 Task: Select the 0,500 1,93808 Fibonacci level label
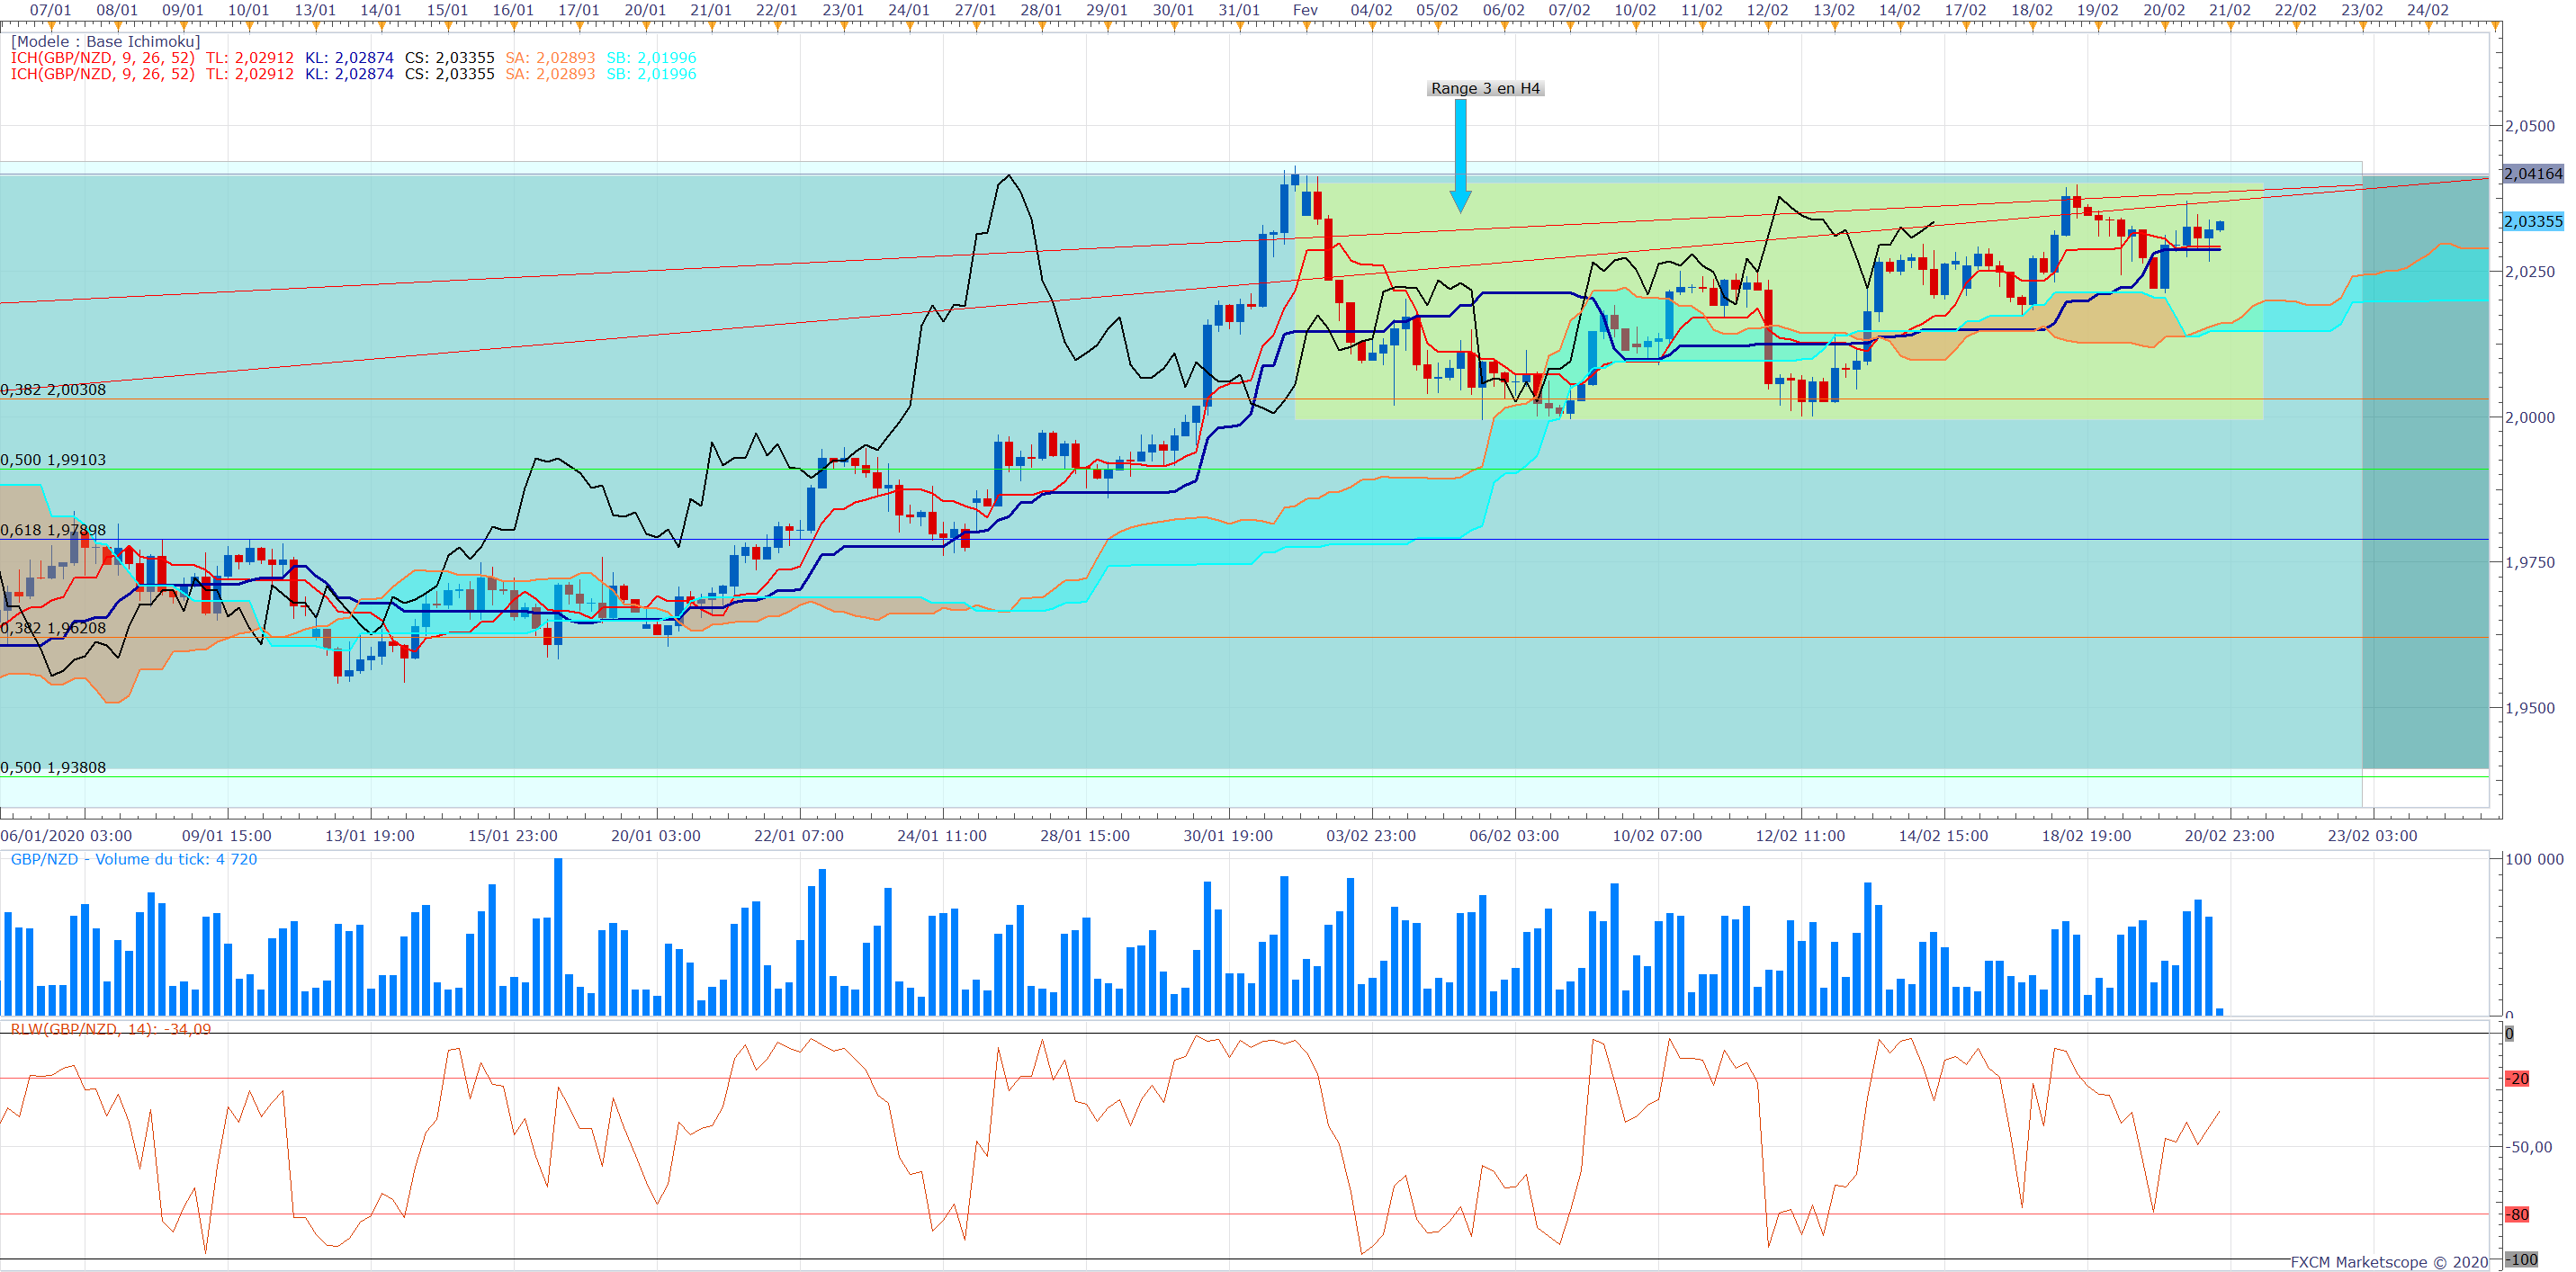(53, 768)
